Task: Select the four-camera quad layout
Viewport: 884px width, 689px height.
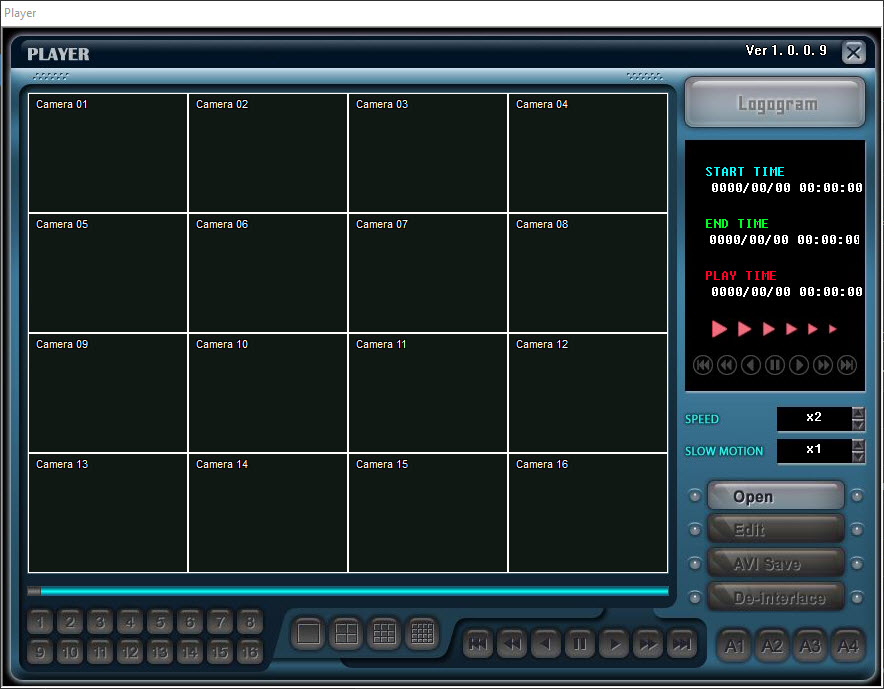Action: [346, 633]
